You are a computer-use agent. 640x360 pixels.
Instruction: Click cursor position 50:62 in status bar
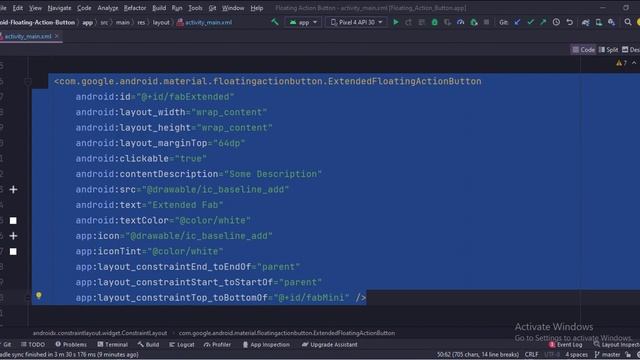point(478,354)
